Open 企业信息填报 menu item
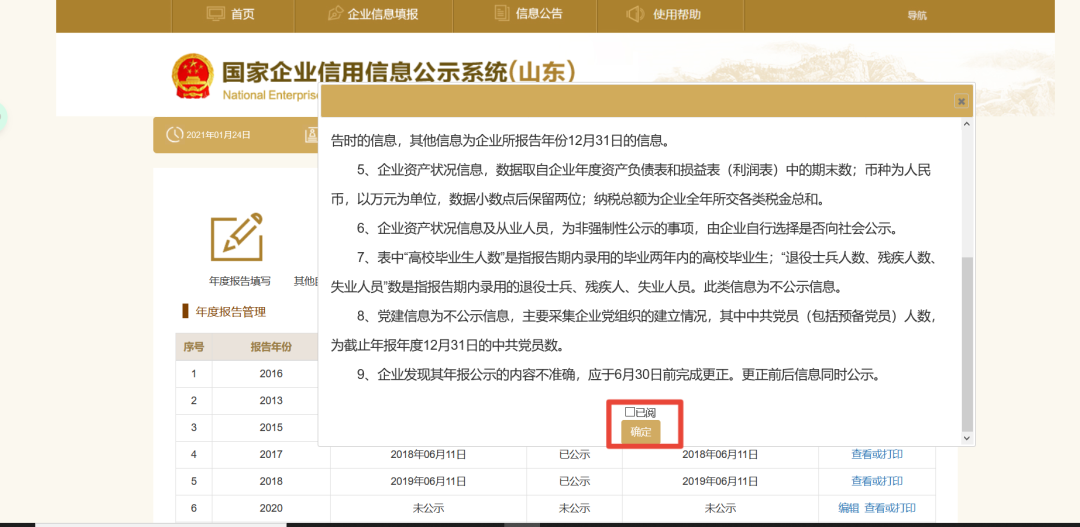 [382, 14]
